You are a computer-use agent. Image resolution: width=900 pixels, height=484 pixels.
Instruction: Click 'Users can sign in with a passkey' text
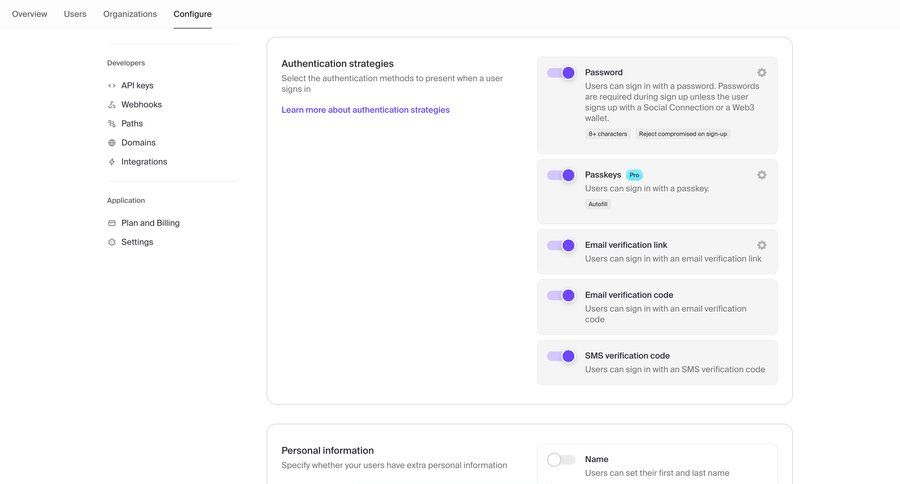647,188
